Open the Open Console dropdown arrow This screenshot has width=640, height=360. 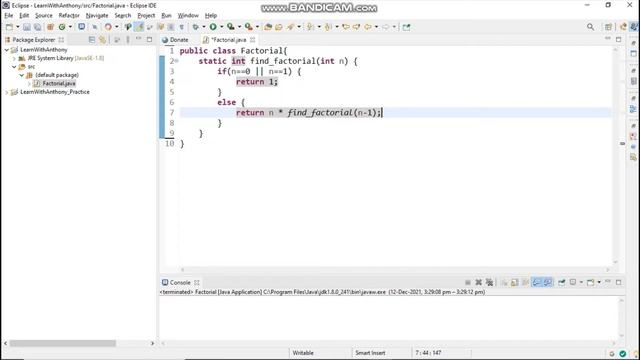coord(599,282)
